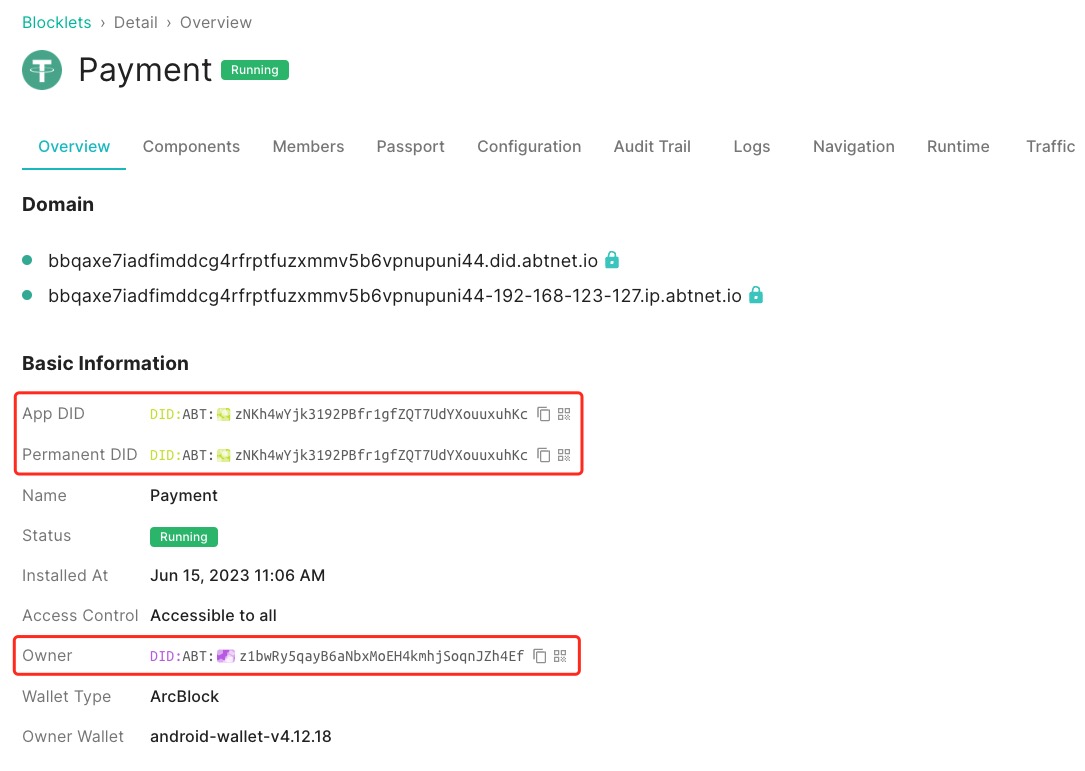Navigate to Blocklets in the breadcrumb
This screenshot has height=771, width=1085.
[x=56, y=22]
